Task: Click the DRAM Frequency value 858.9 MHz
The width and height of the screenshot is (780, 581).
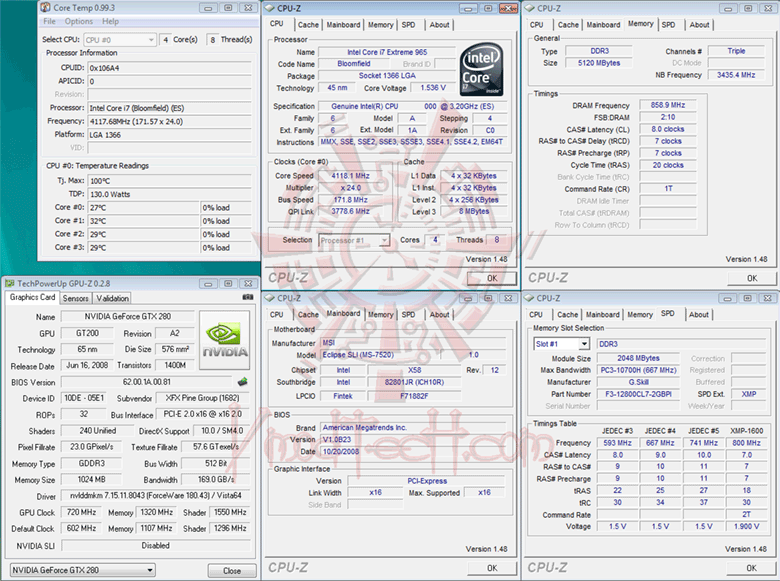Action: coord(668,105)
